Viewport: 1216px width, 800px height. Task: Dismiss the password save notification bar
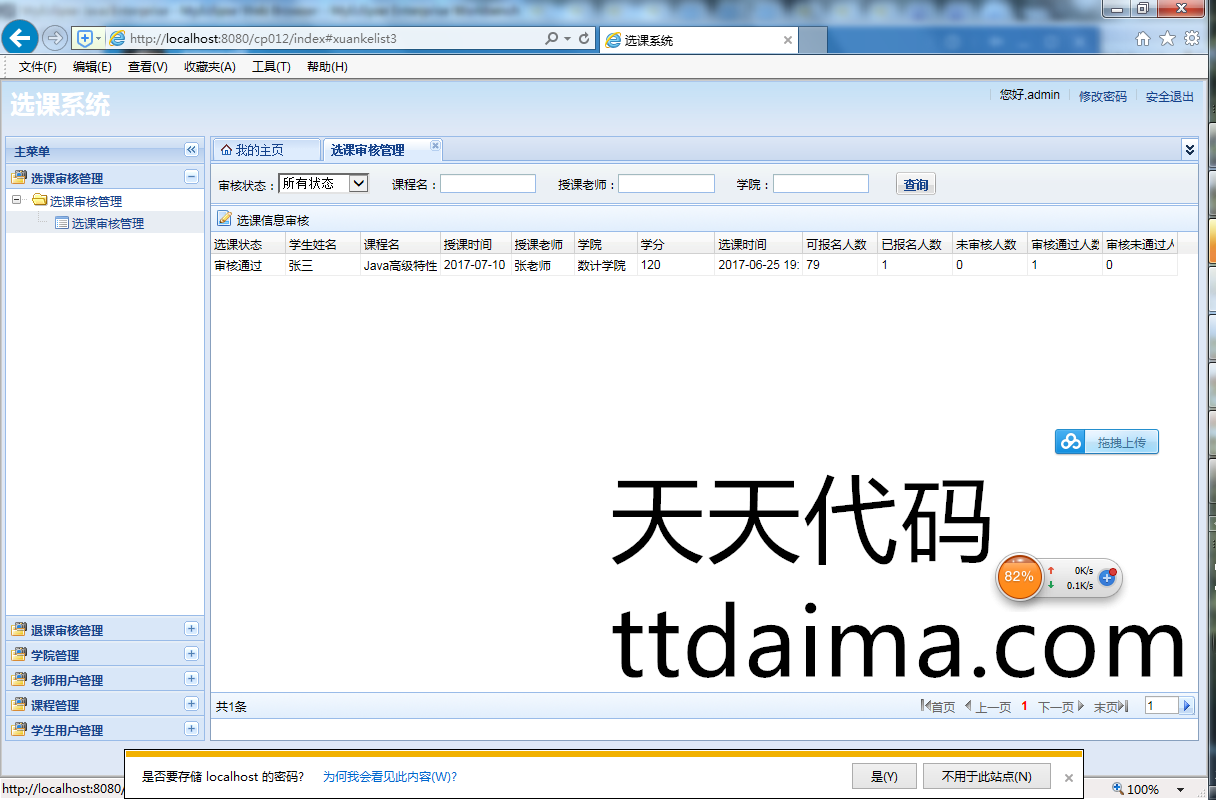tap(1069, 777)
